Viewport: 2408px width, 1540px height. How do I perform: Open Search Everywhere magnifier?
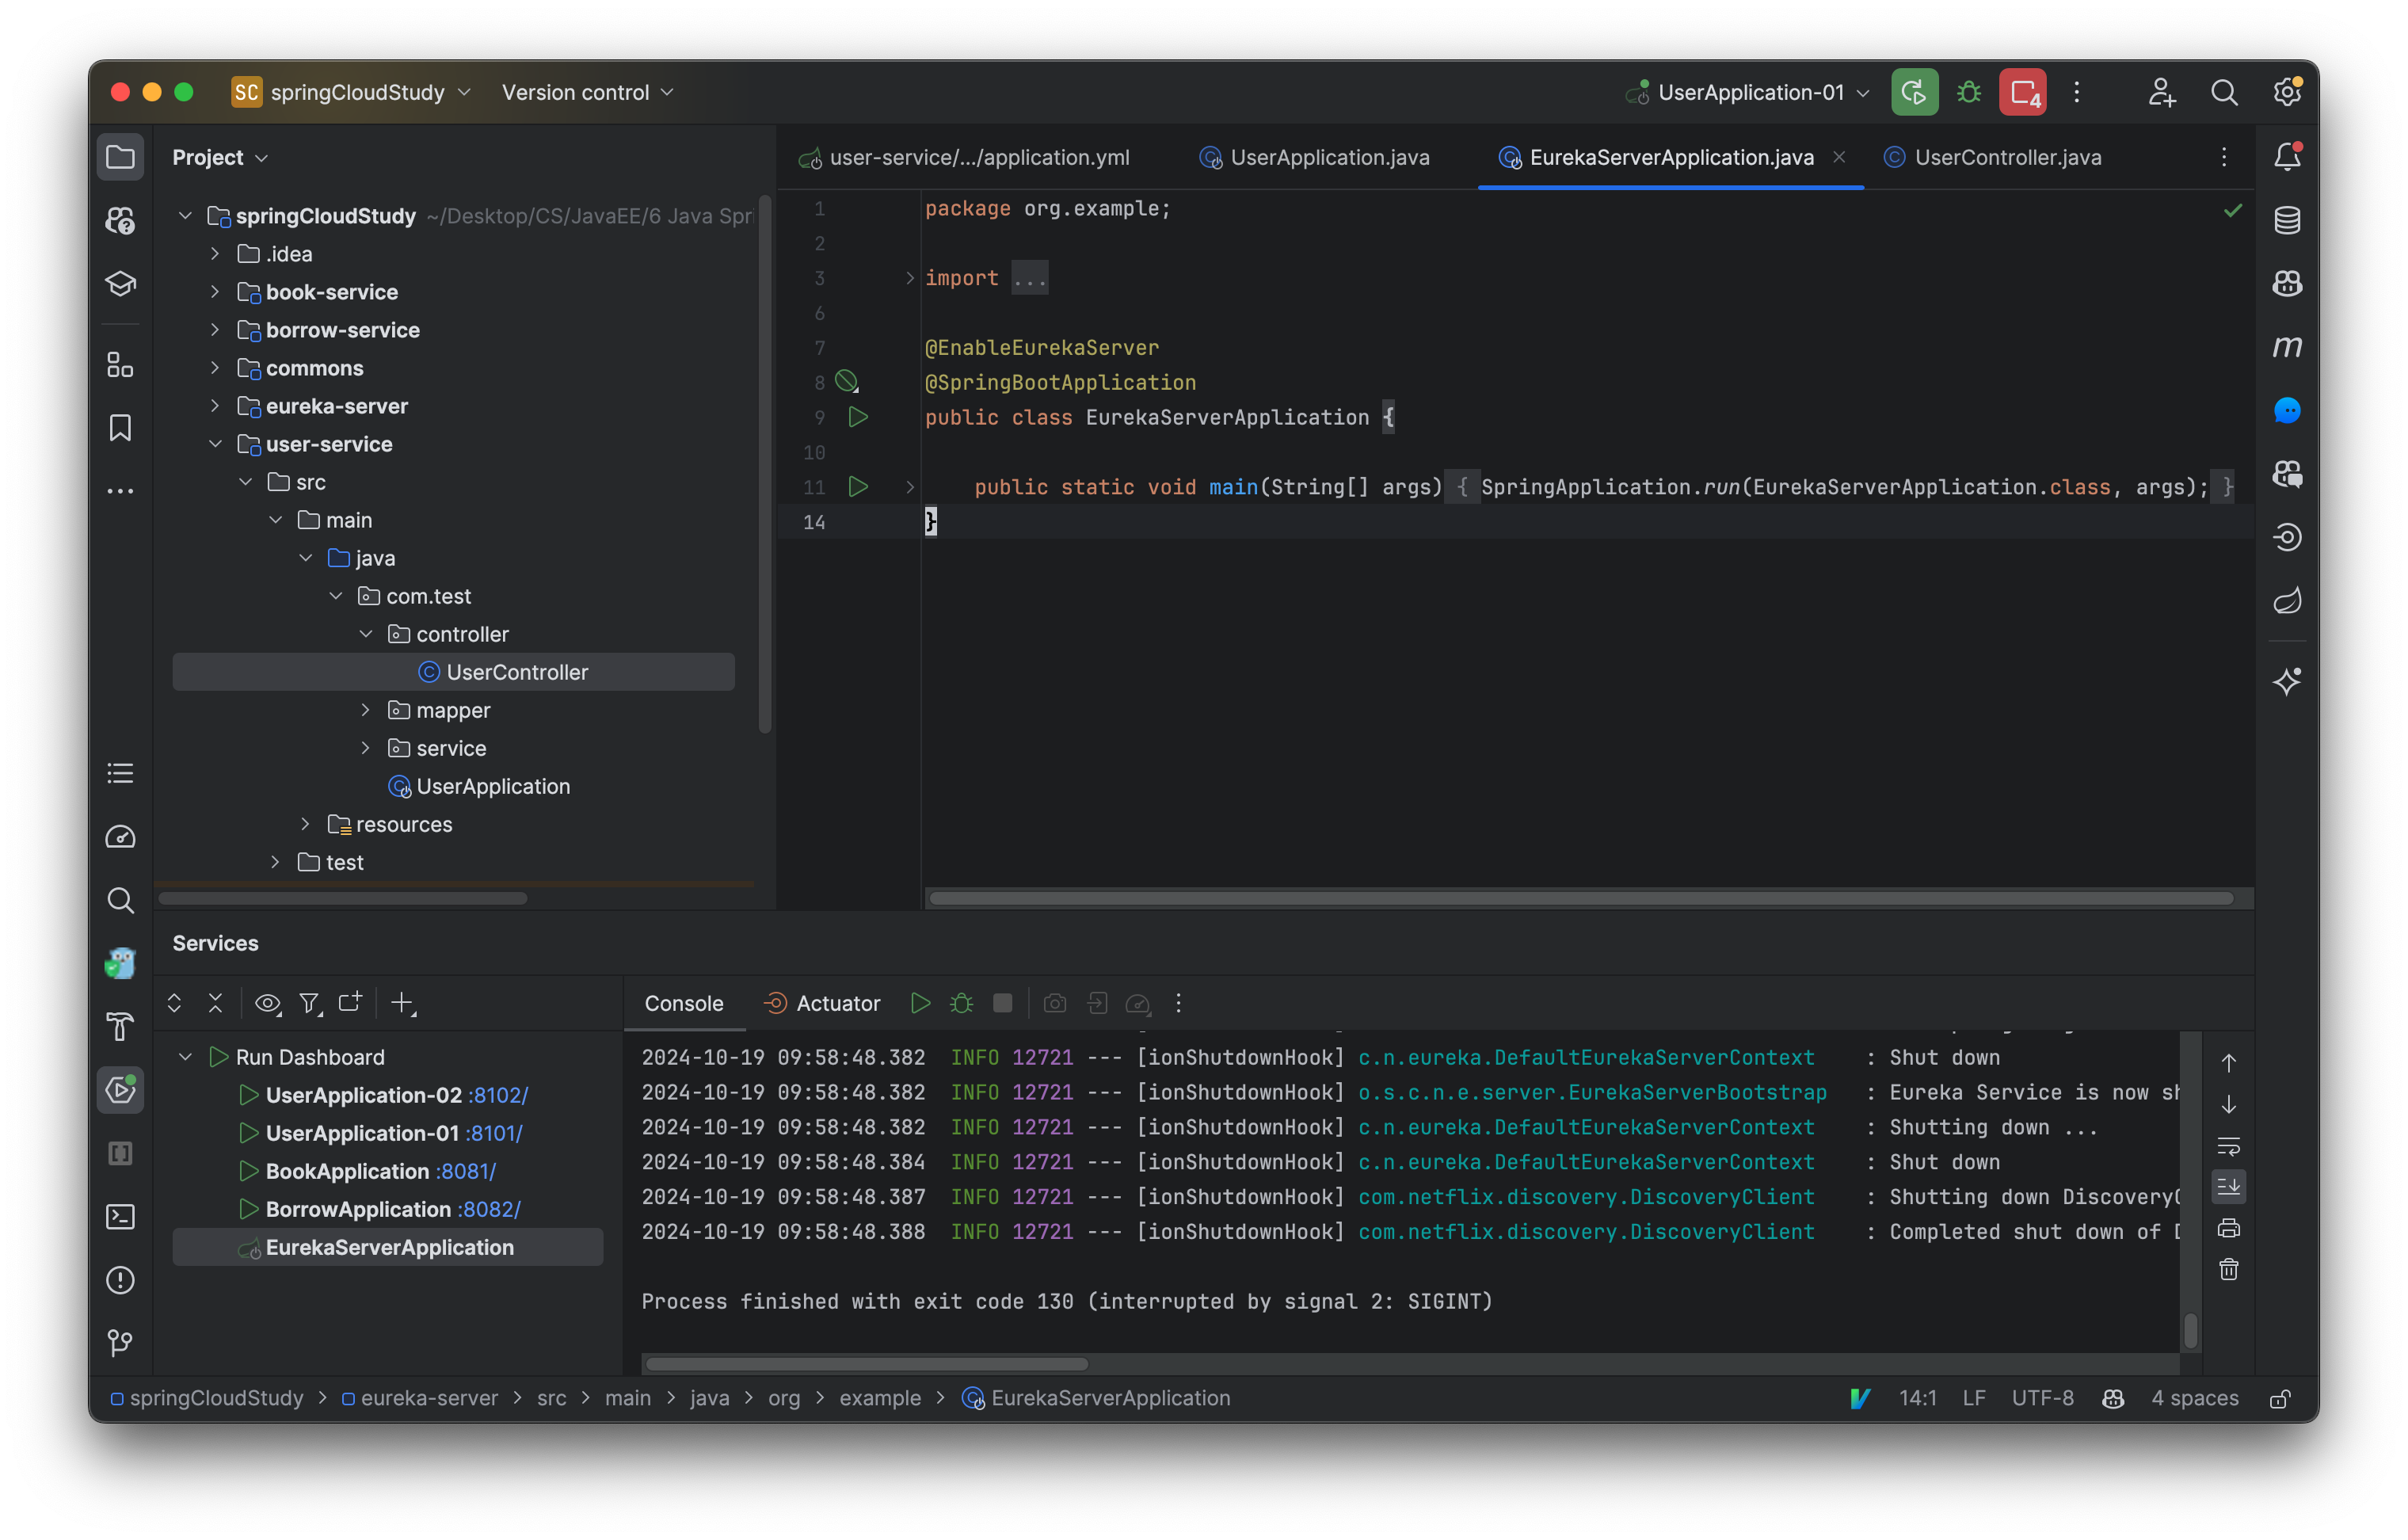coord(2224,92)
